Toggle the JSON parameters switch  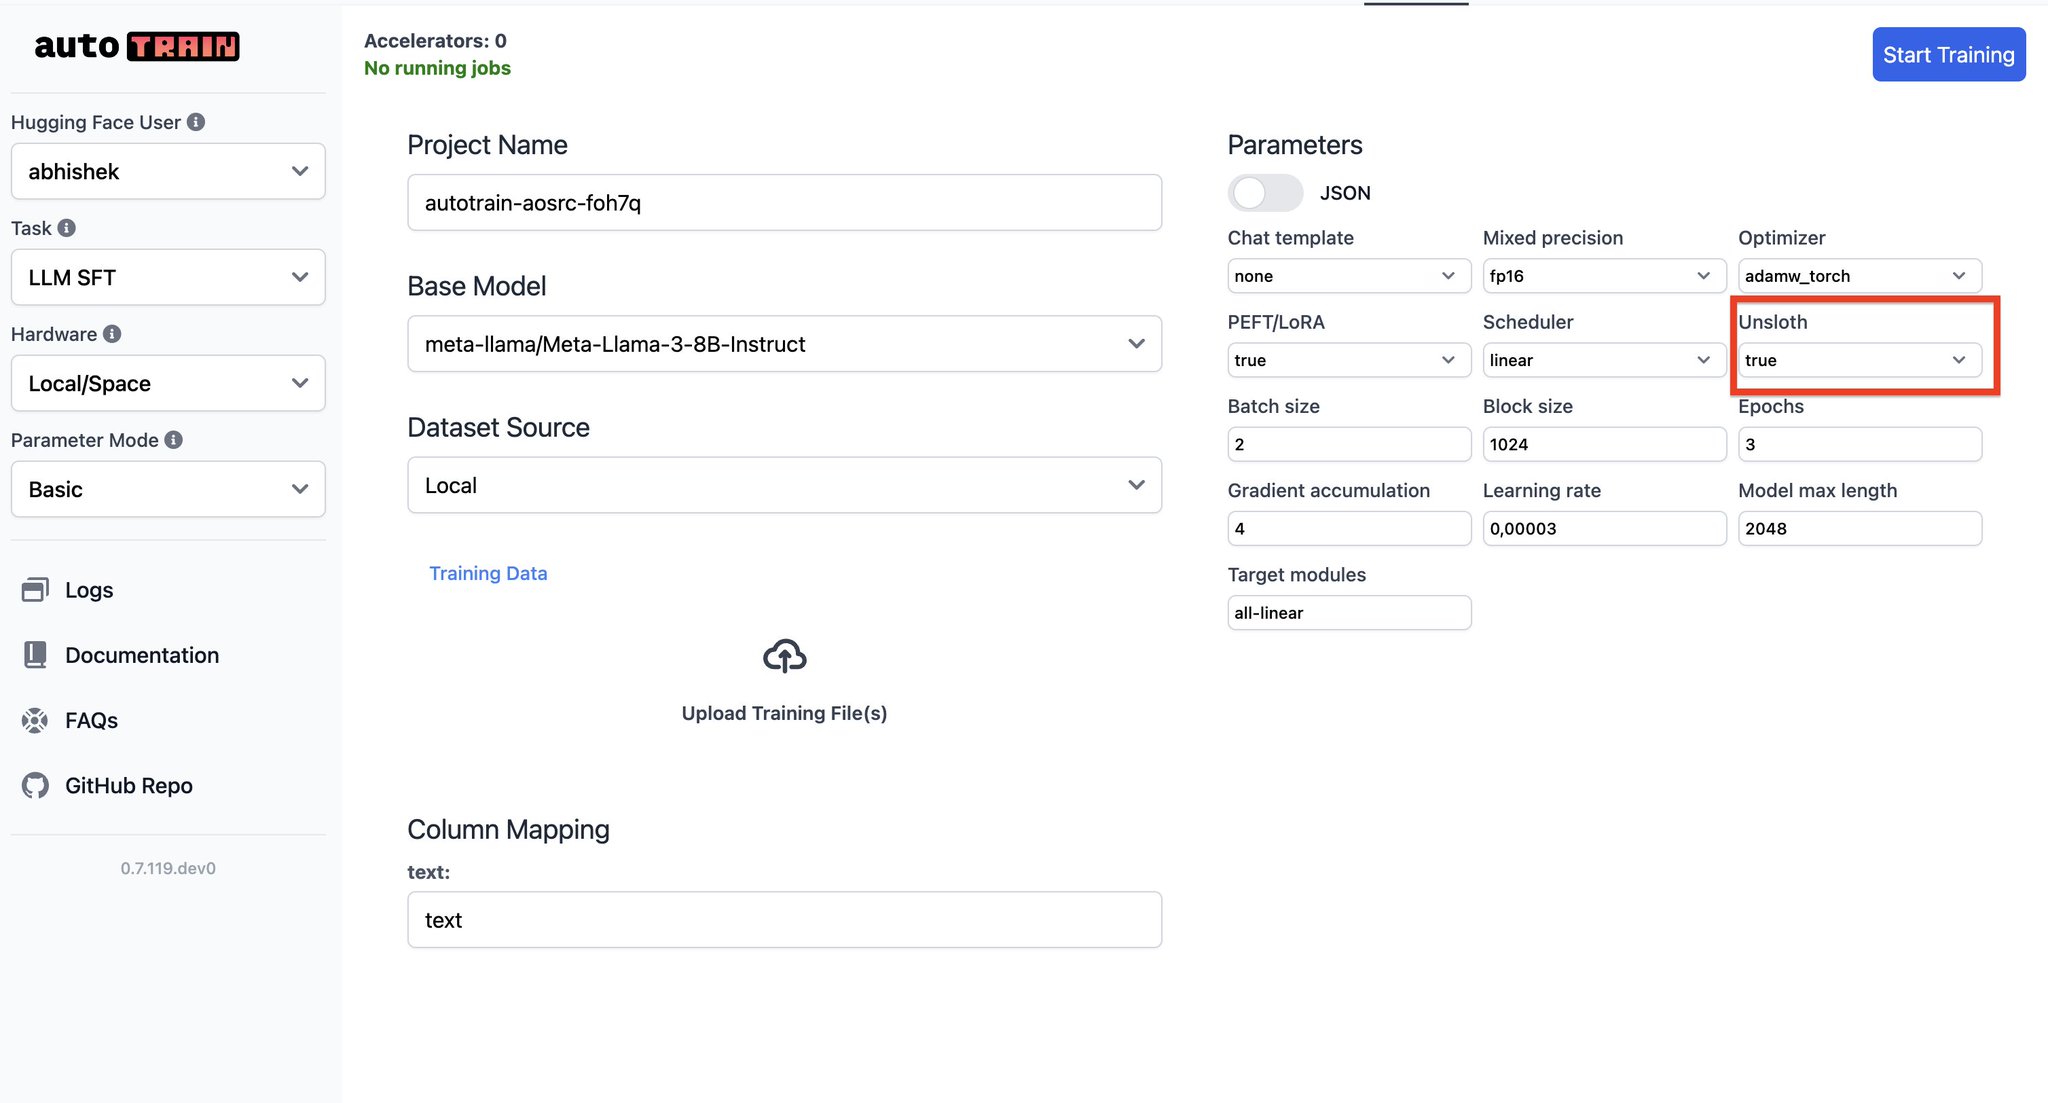(x=1265, y=193)
